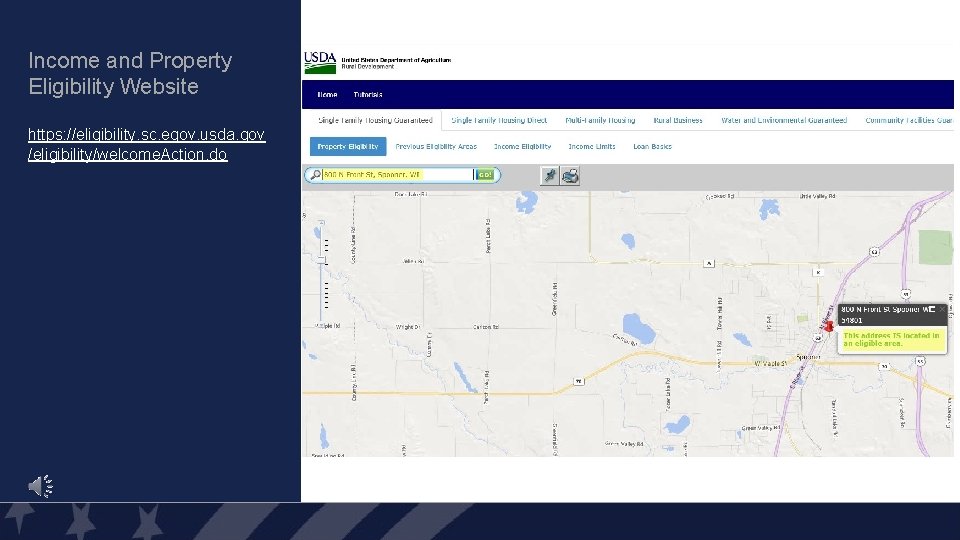Click the slide title Income and Property Eligibility Website

130,73
